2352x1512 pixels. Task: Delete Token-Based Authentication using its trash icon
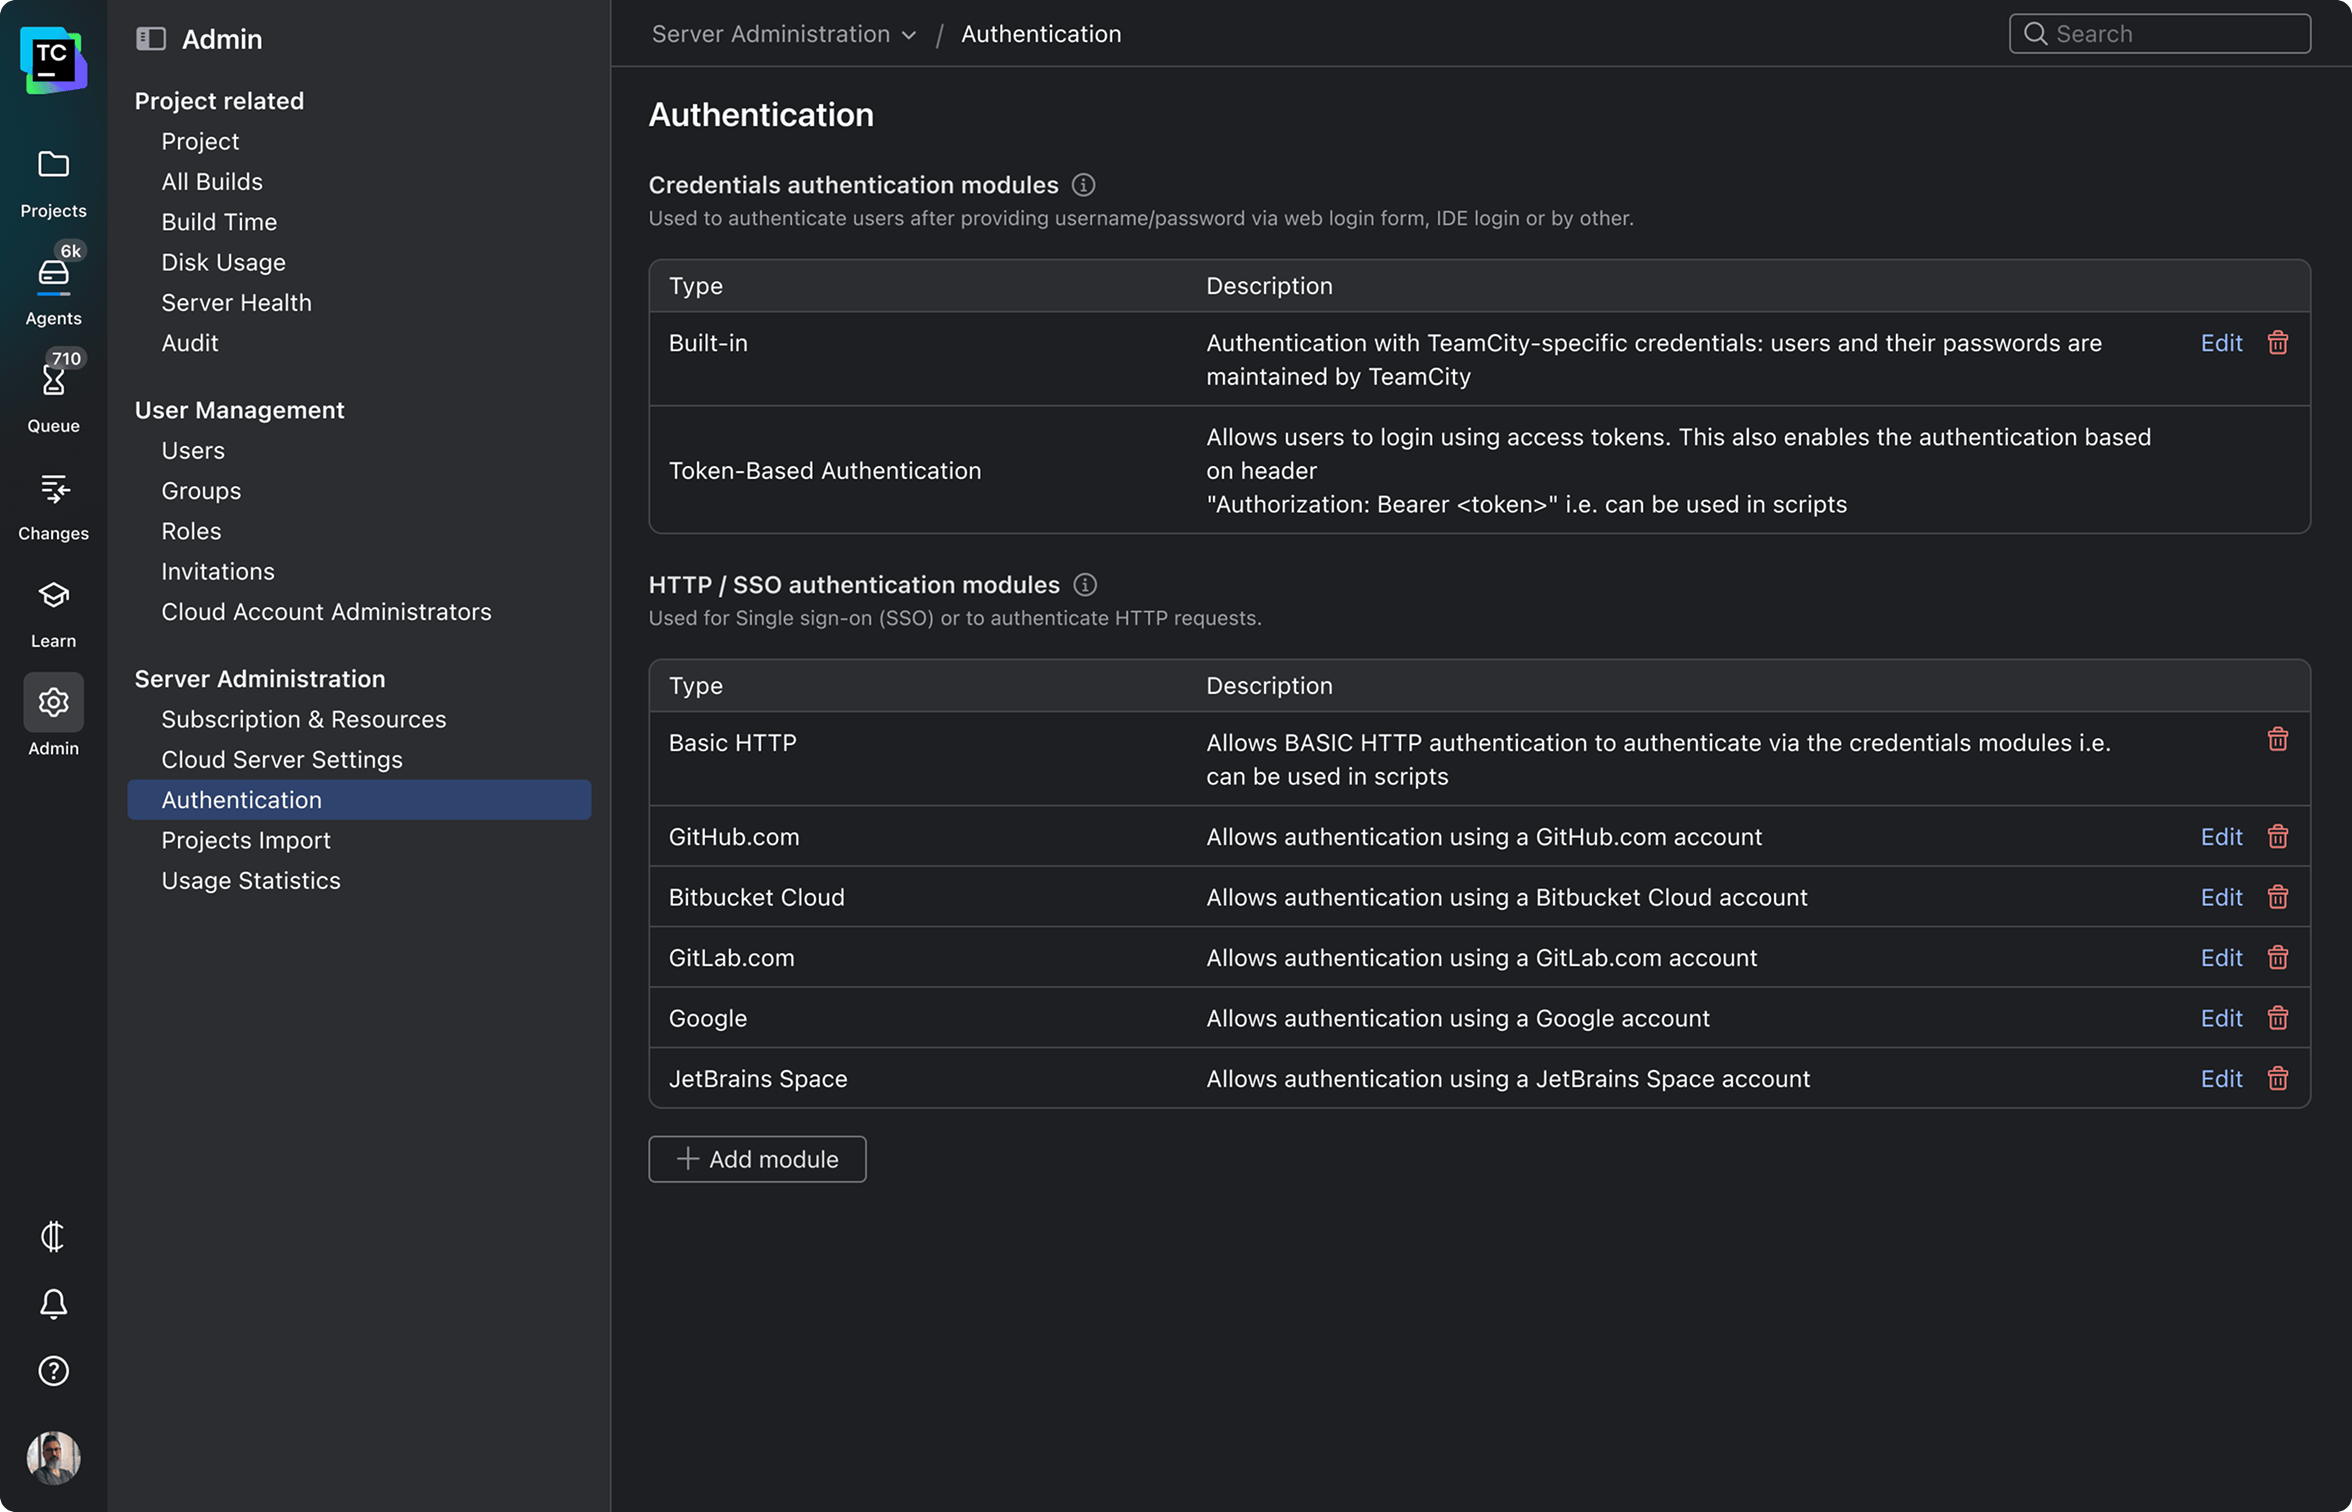click(x=2278, y=470)
